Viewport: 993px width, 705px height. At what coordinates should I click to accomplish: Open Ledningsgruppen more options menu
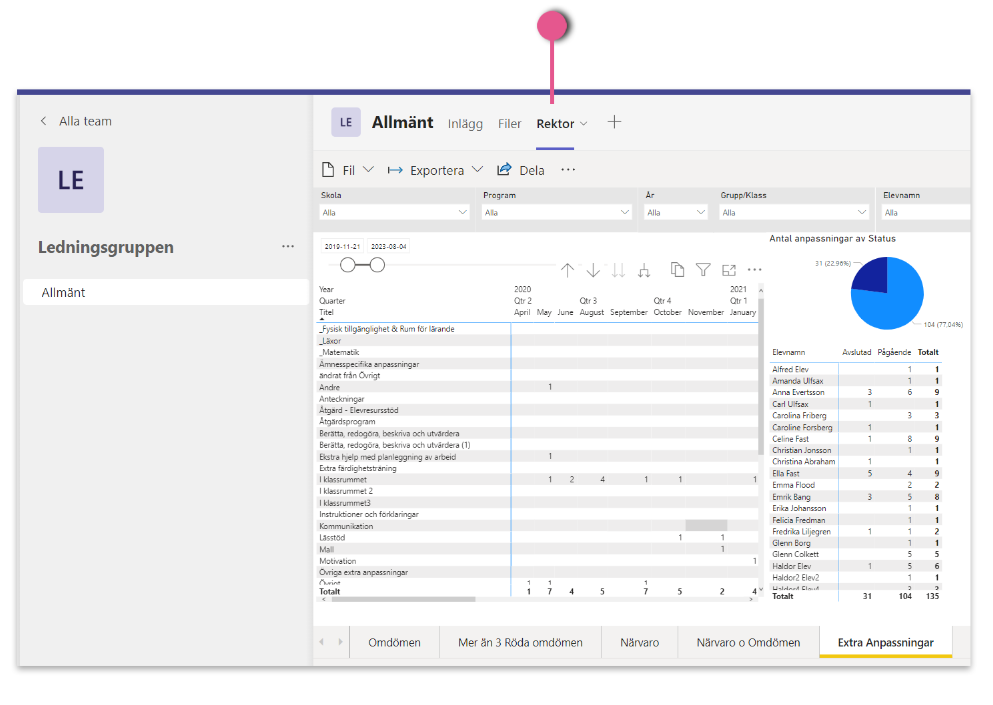coord(288,246)
